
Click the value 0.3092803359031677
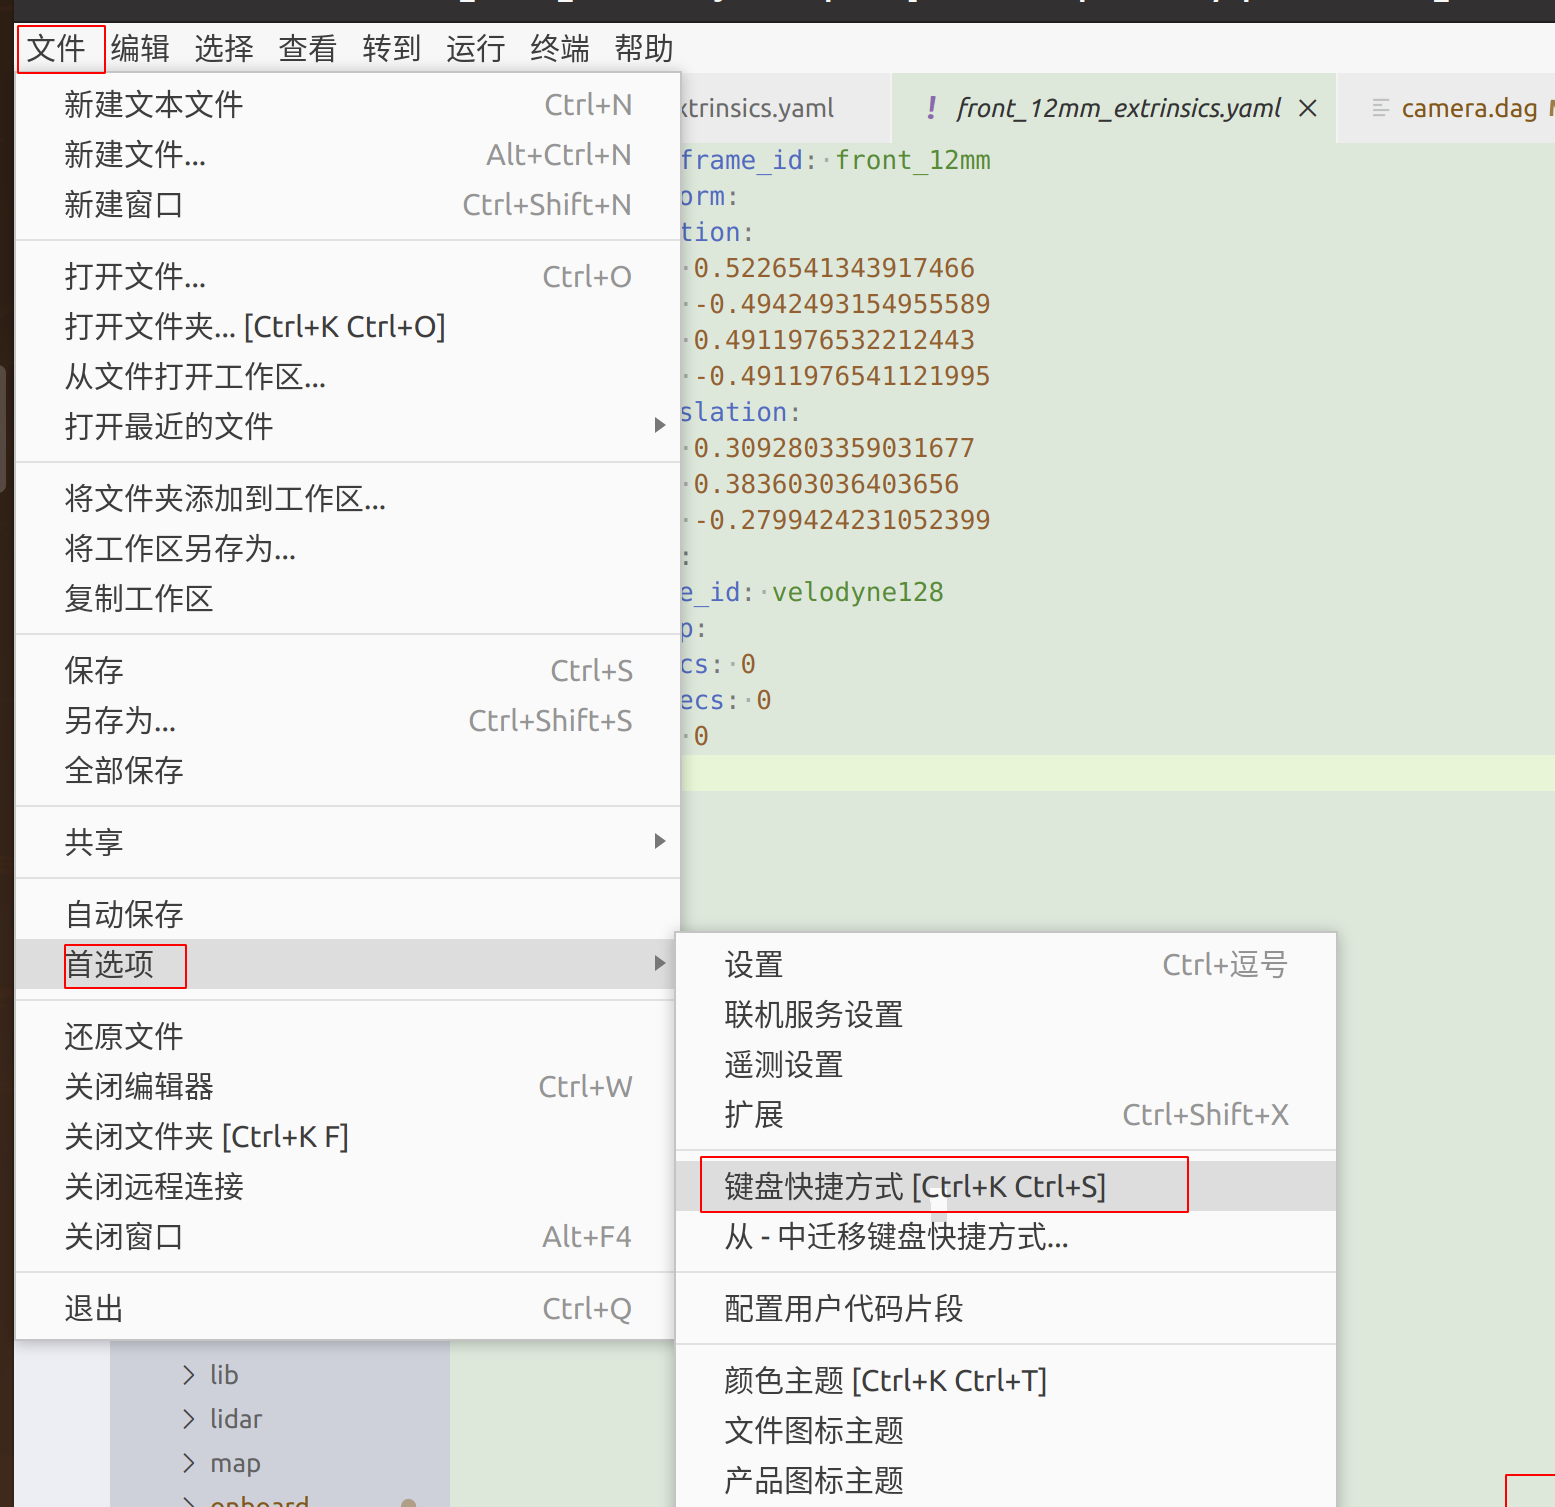pos(833,448)
